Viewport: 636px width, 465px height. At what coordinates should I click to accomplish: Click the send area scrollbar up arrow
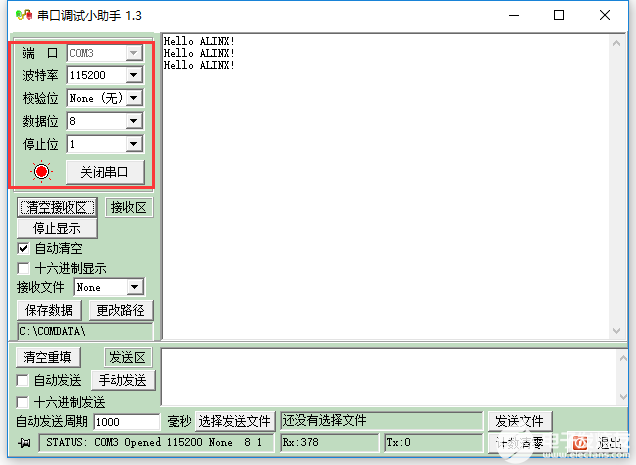[623, 358]
